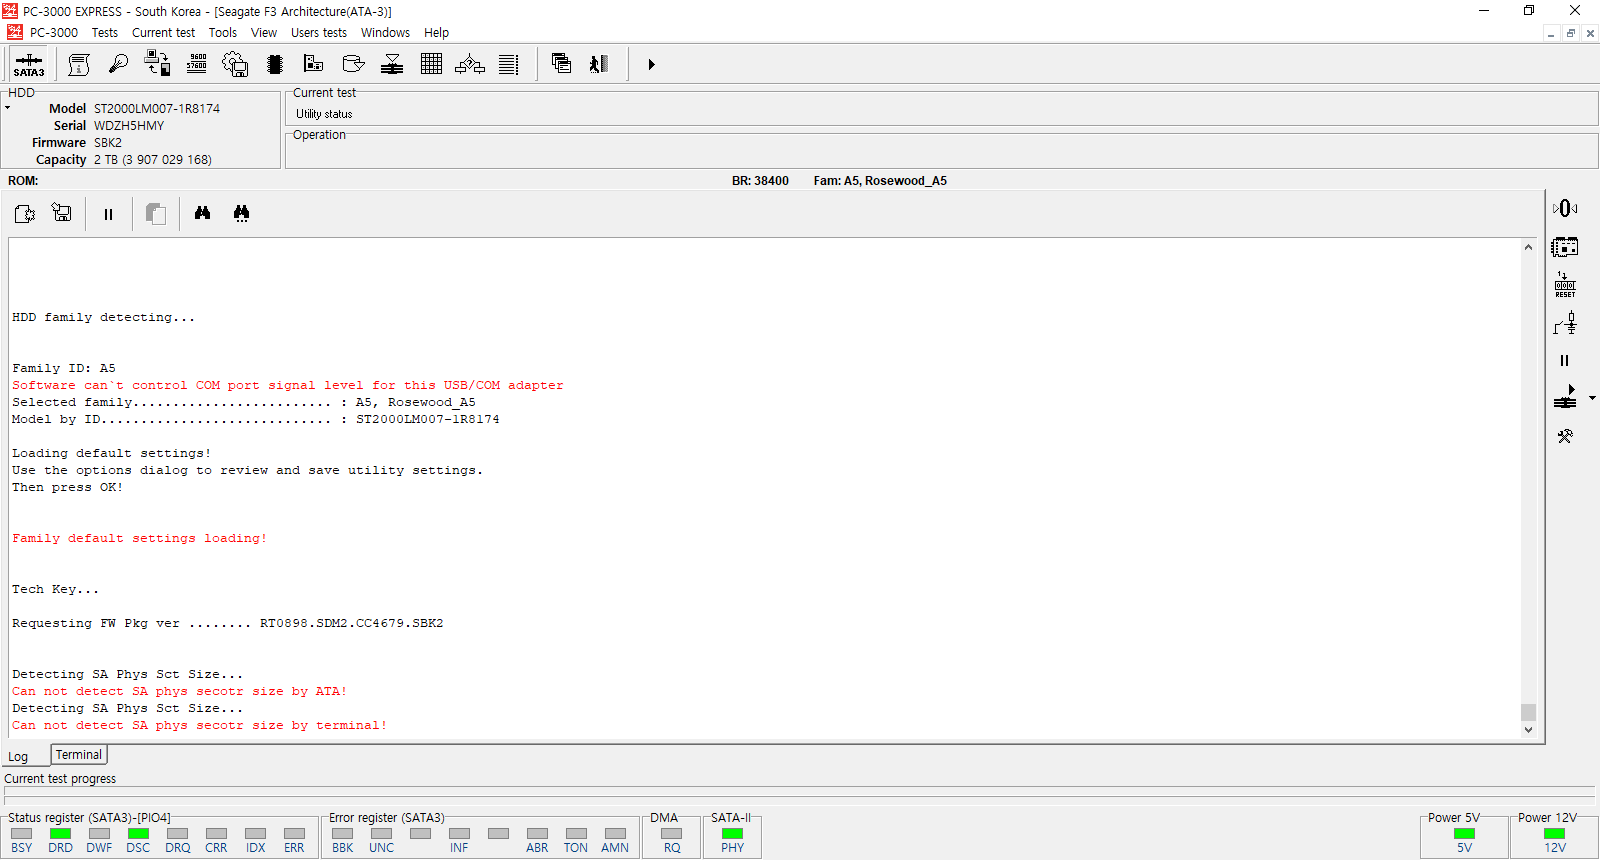Click the BSY status indicator
Screen dimensions: 1600x860
pos(22,834)
